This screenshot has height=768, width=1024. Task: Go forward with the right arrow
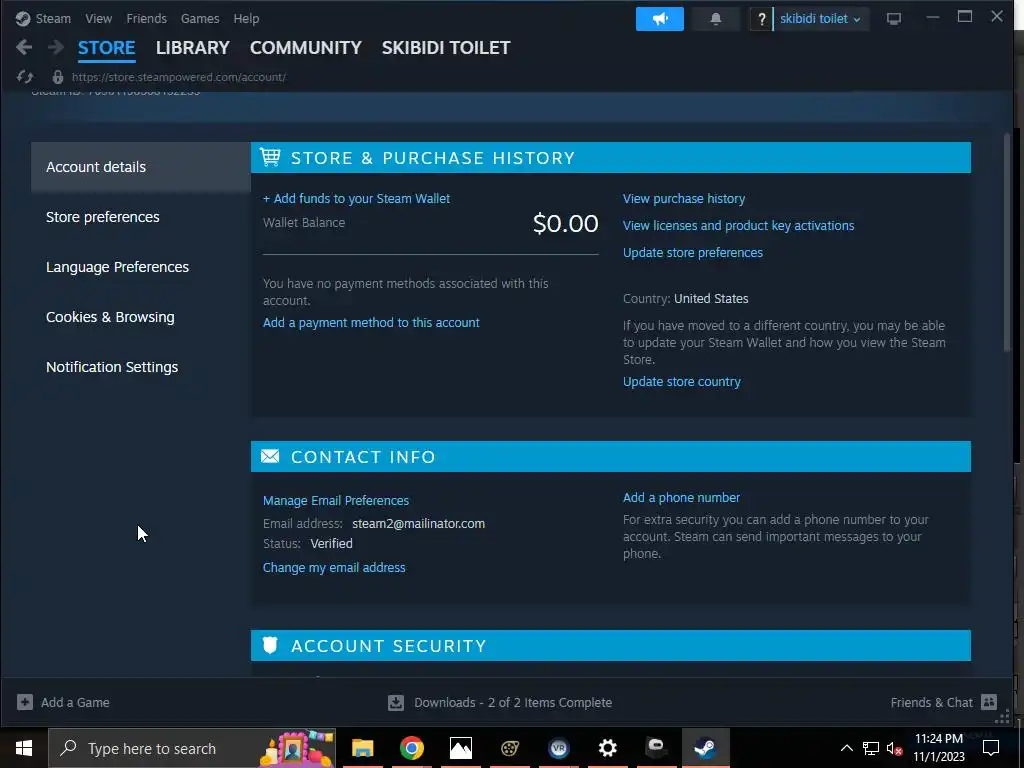(56, 47)
